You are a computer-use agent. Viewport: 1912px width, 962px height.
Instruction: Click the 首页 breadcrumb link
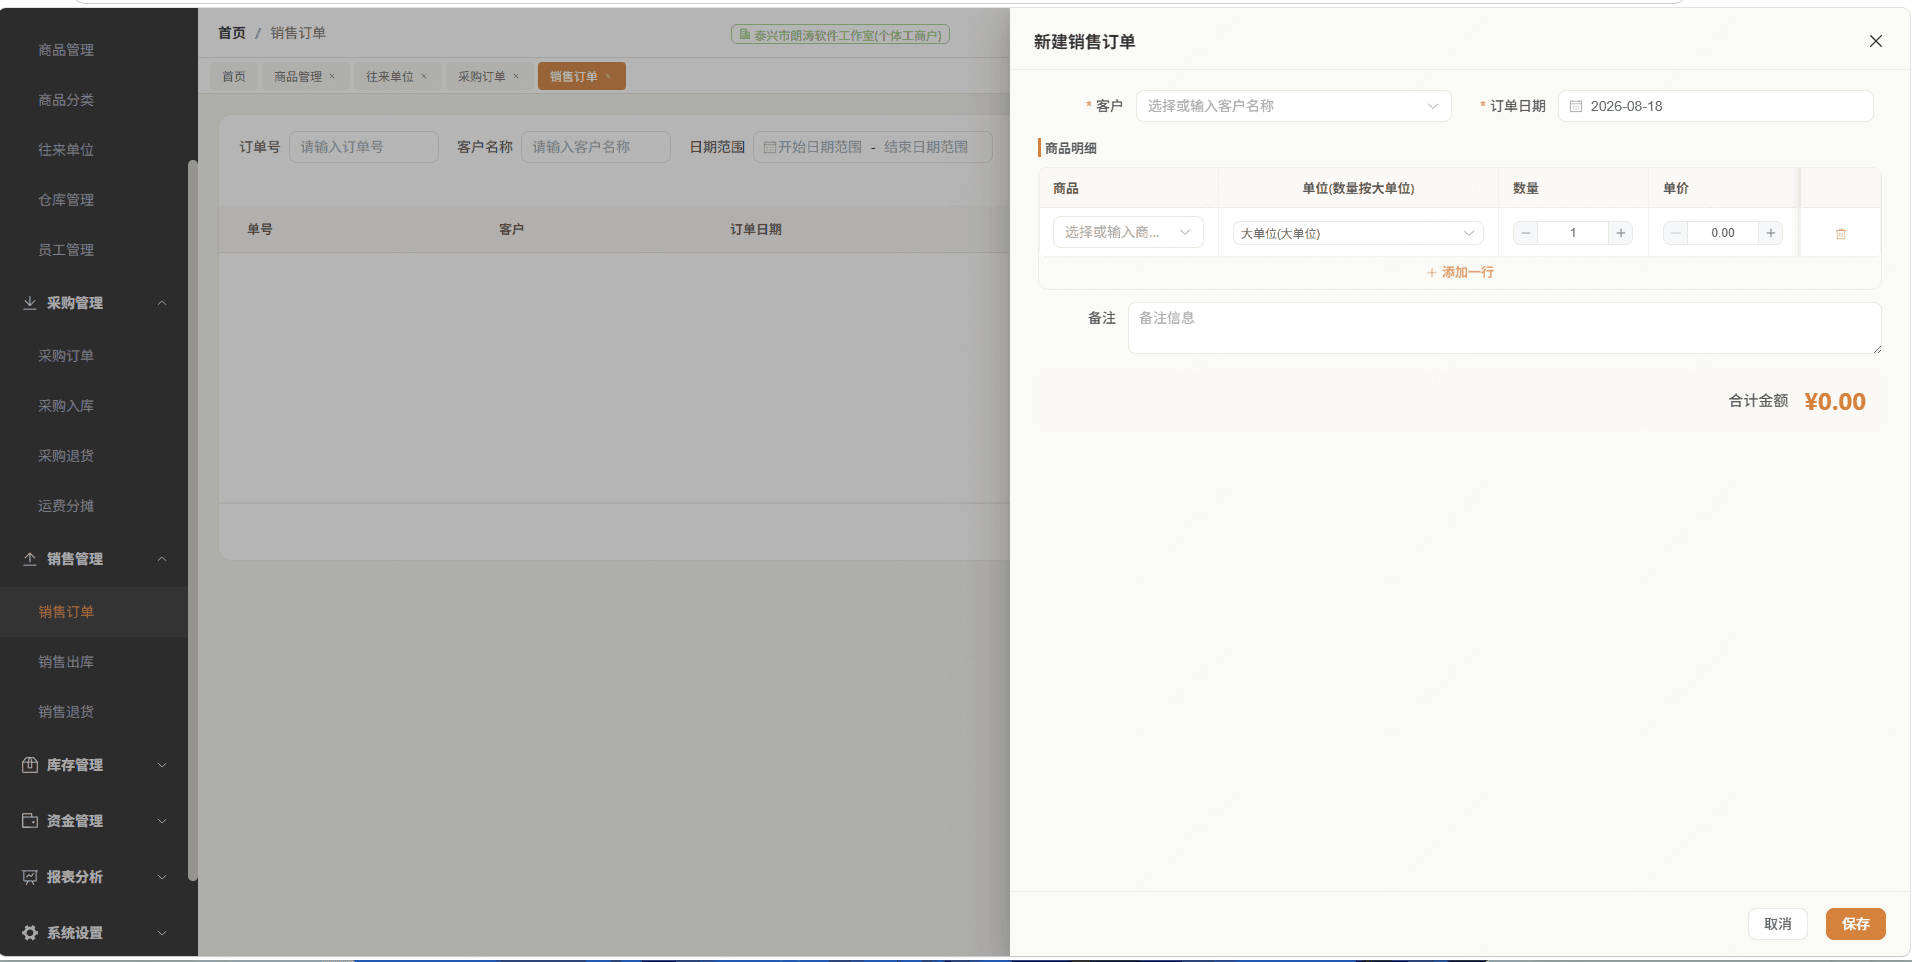(232, 33)
